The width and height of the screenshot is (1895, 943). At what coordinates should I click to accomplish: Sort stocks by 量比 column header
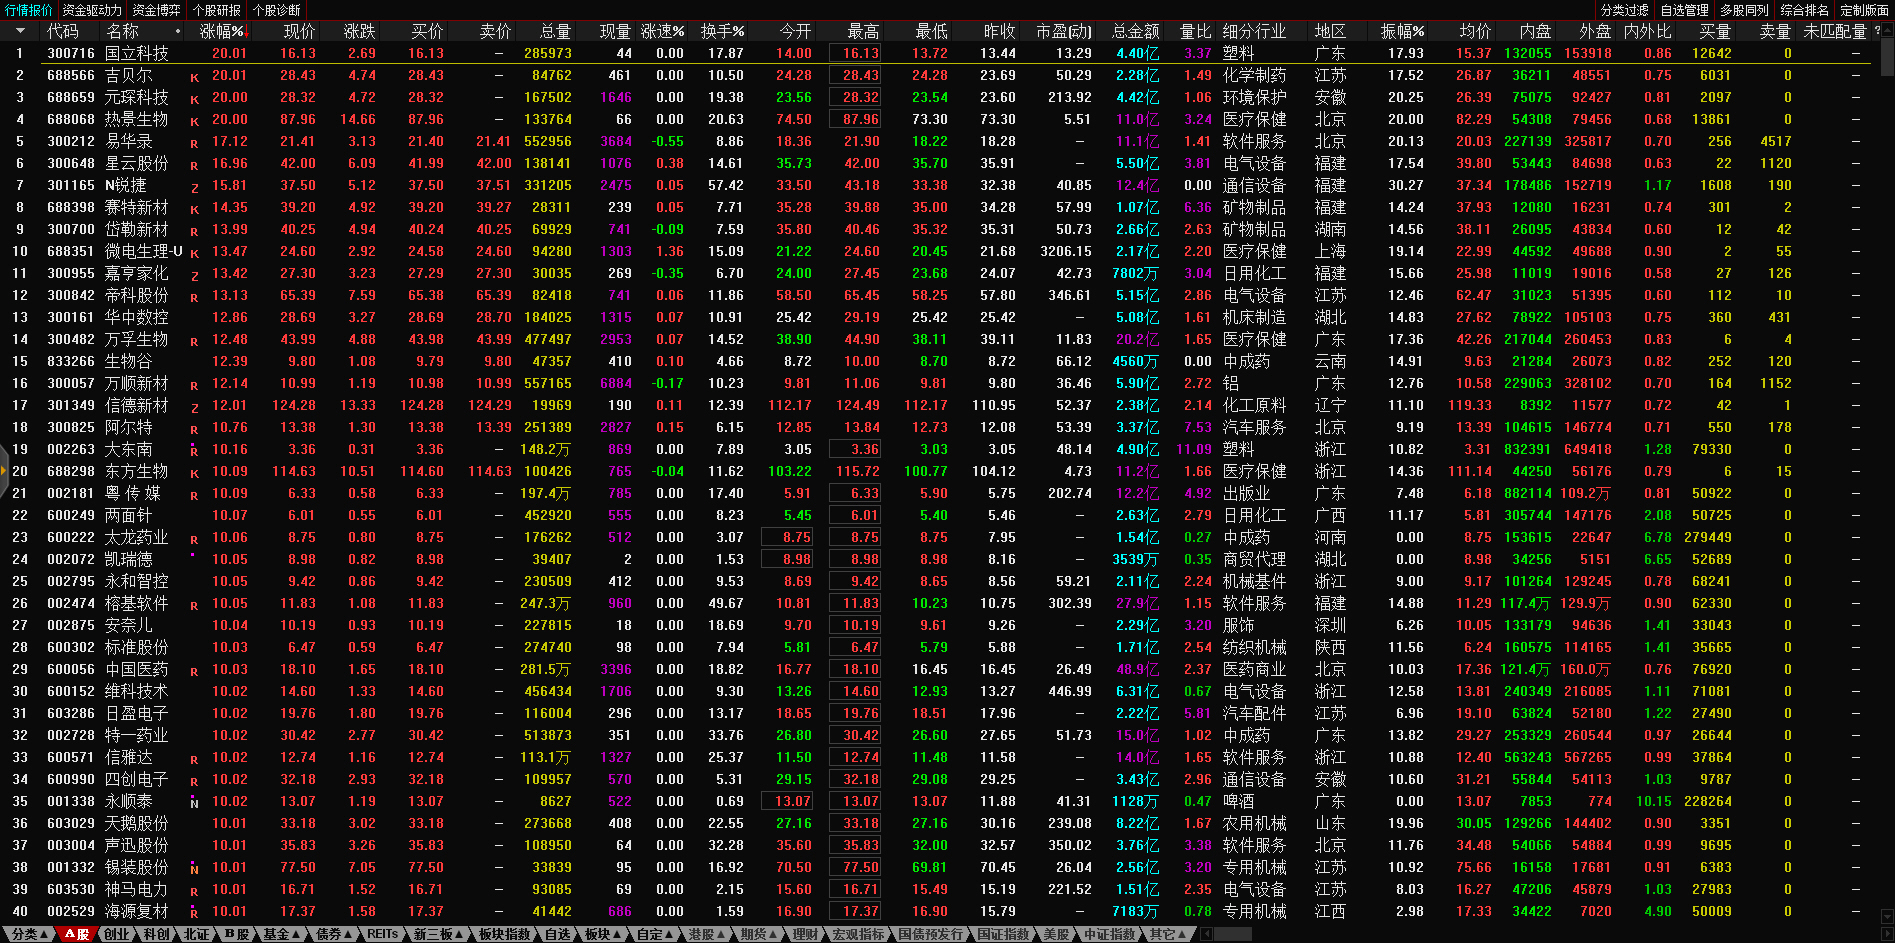(1195, 31)
